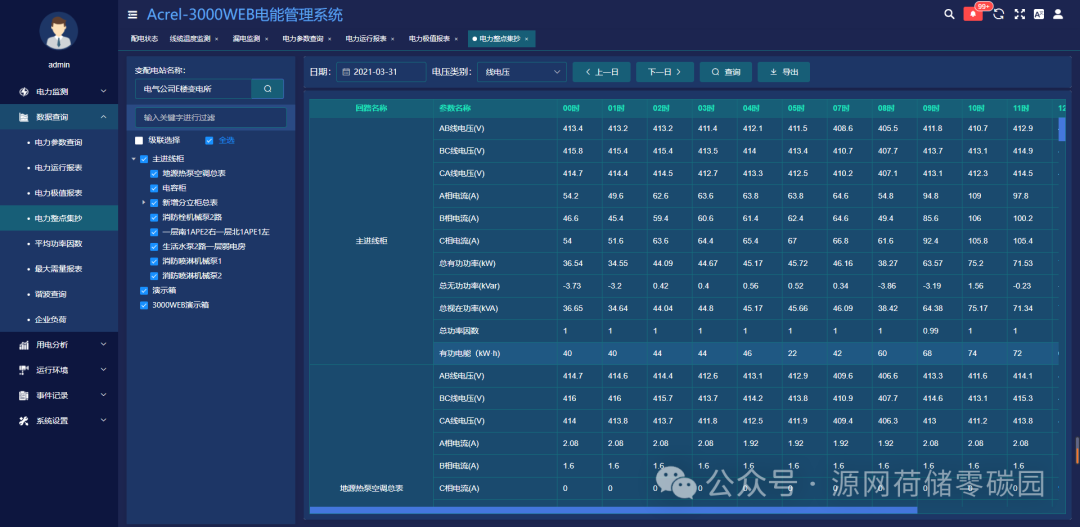Uncheck the 主进线柜 tree checkbox

144,159
